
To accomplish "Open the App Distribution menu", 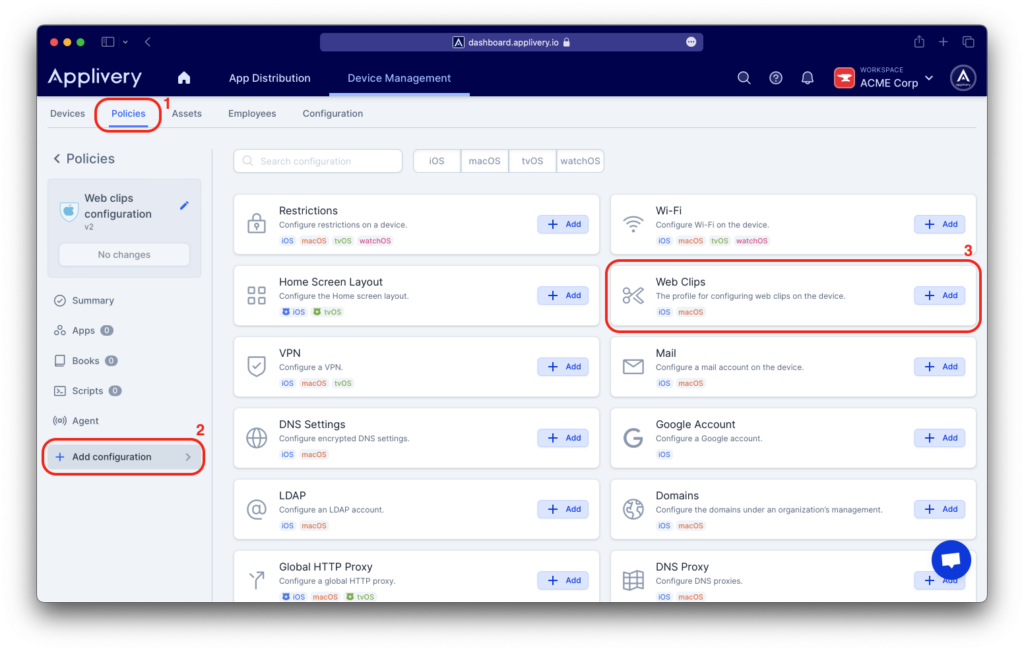I will click(269, 78).
